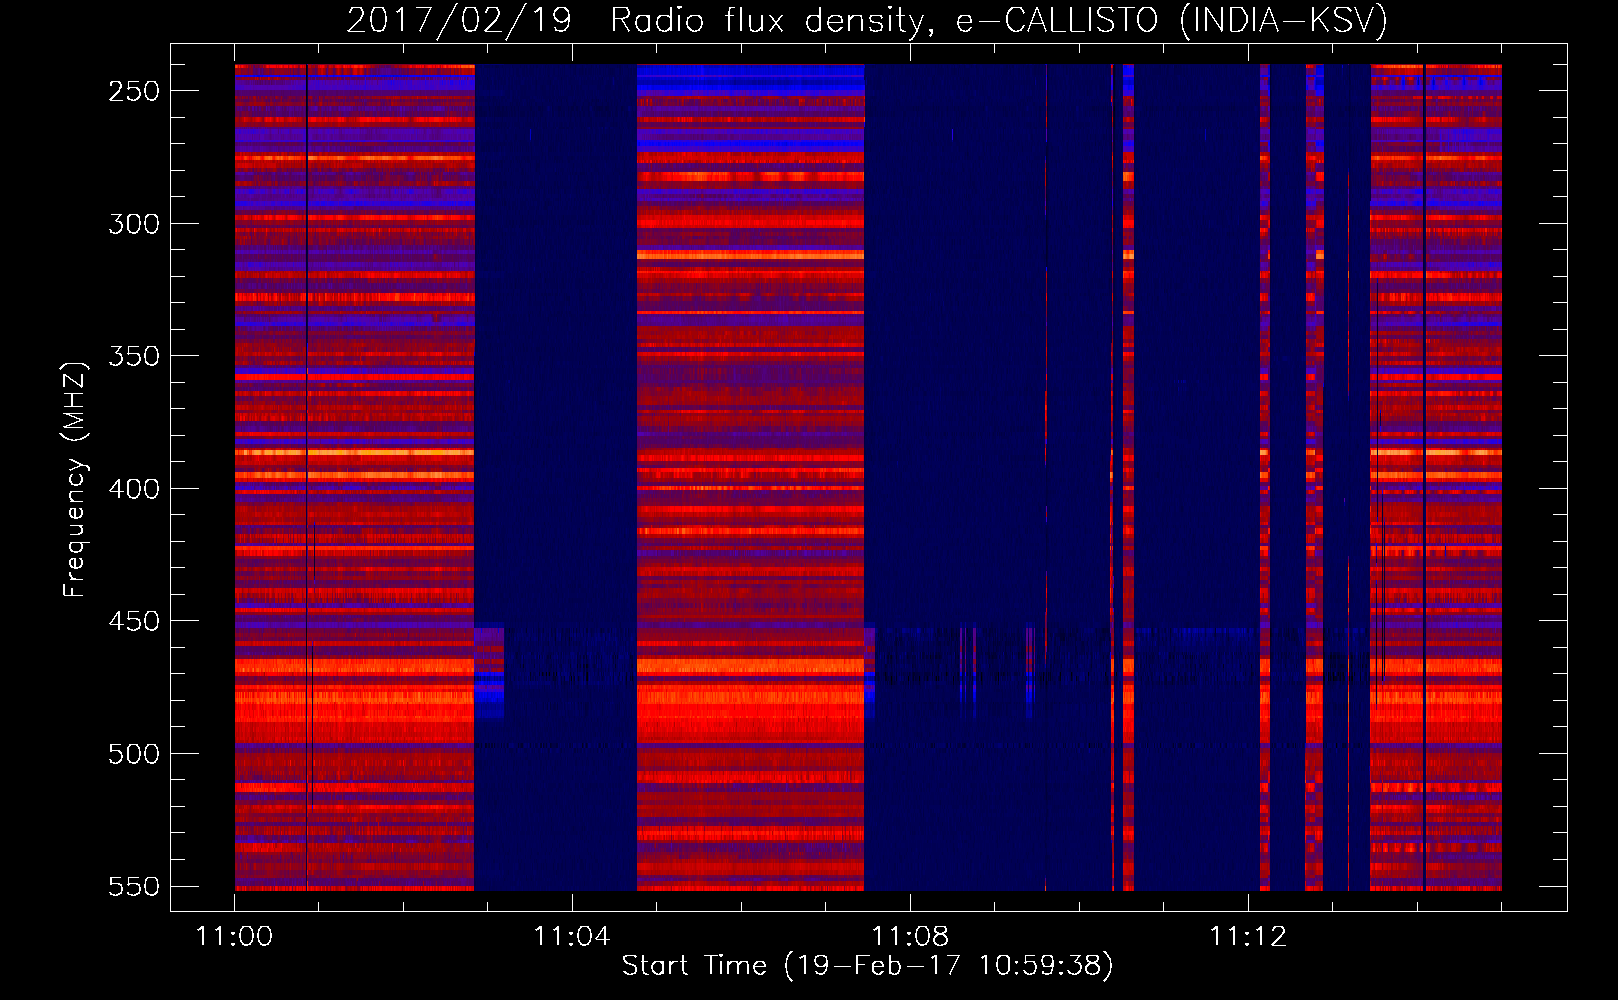This screenshot has height=1000, width=1618.
Task: Click the 11:04 time tick label
Action: click(572, 936)
